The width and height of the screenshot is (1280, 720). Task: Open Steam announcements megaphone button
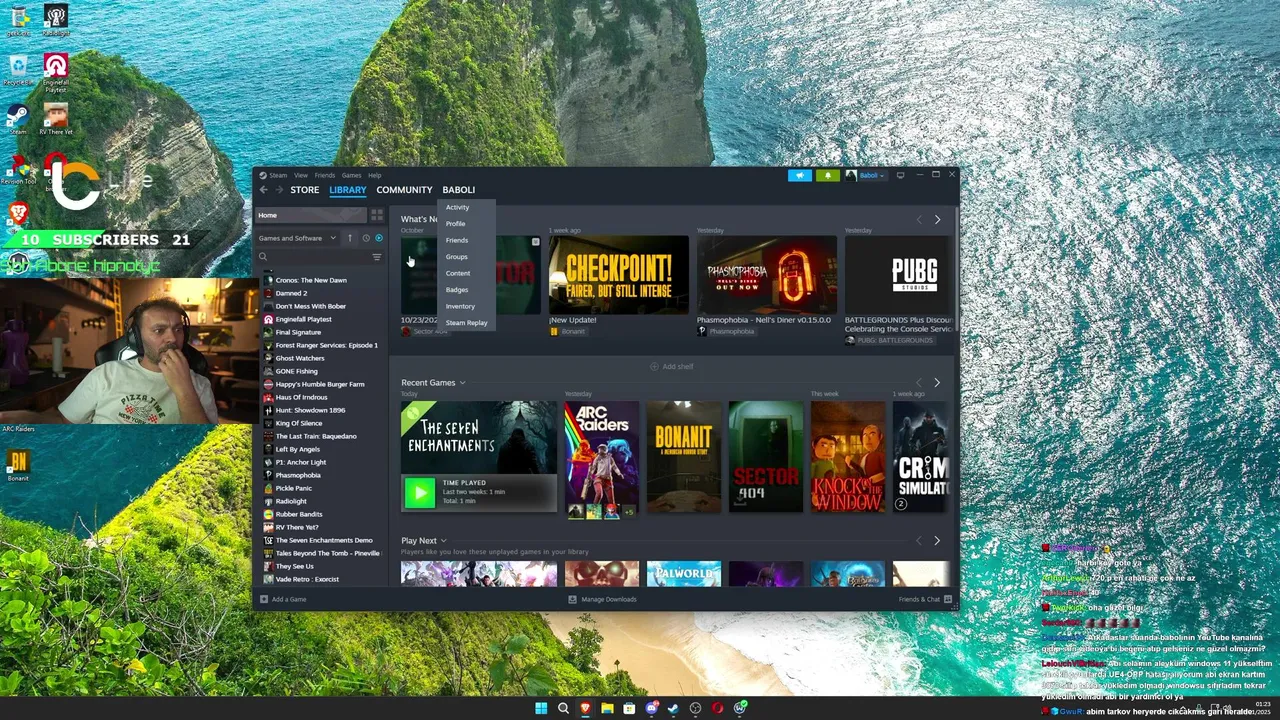(x=800, y=175)
